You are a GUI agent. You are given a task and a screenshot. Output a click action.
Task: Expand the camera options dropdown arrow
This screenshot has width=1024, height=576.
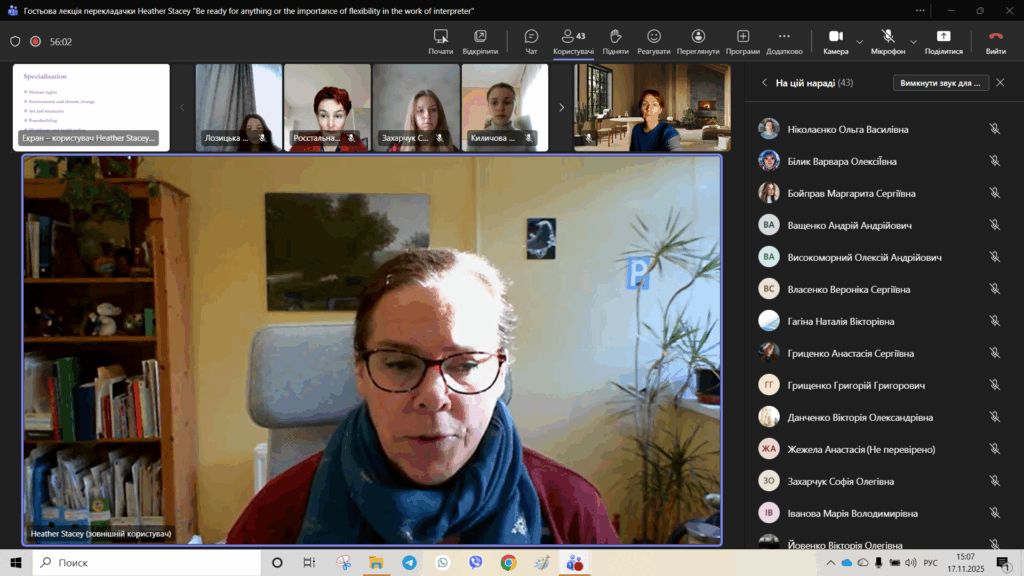tap(859, 42)
